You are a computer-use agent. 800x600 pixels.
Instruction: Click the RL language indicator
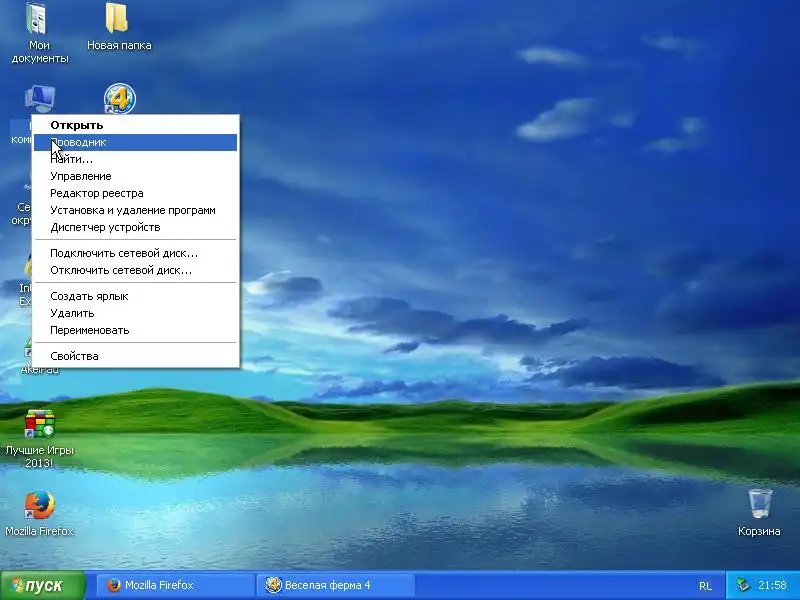[x=706, y=586]
